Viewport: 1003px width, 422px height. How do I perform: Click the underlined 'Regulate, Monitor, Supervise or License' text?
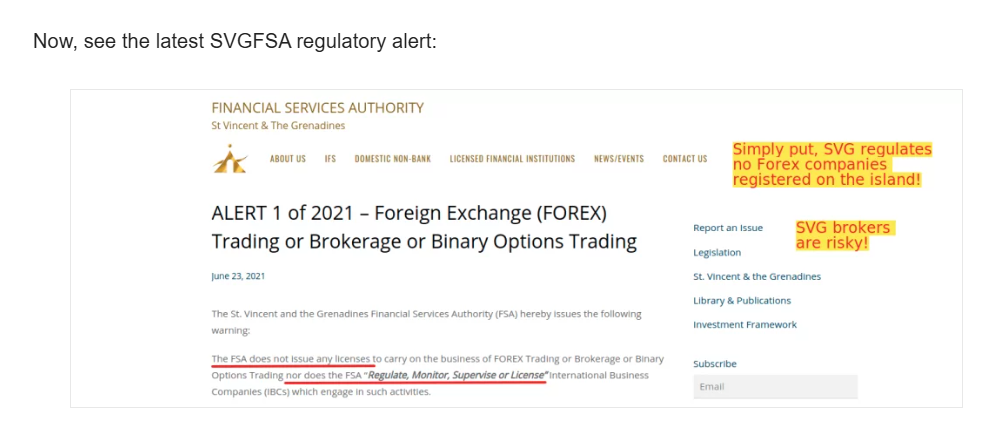[458, 375]
